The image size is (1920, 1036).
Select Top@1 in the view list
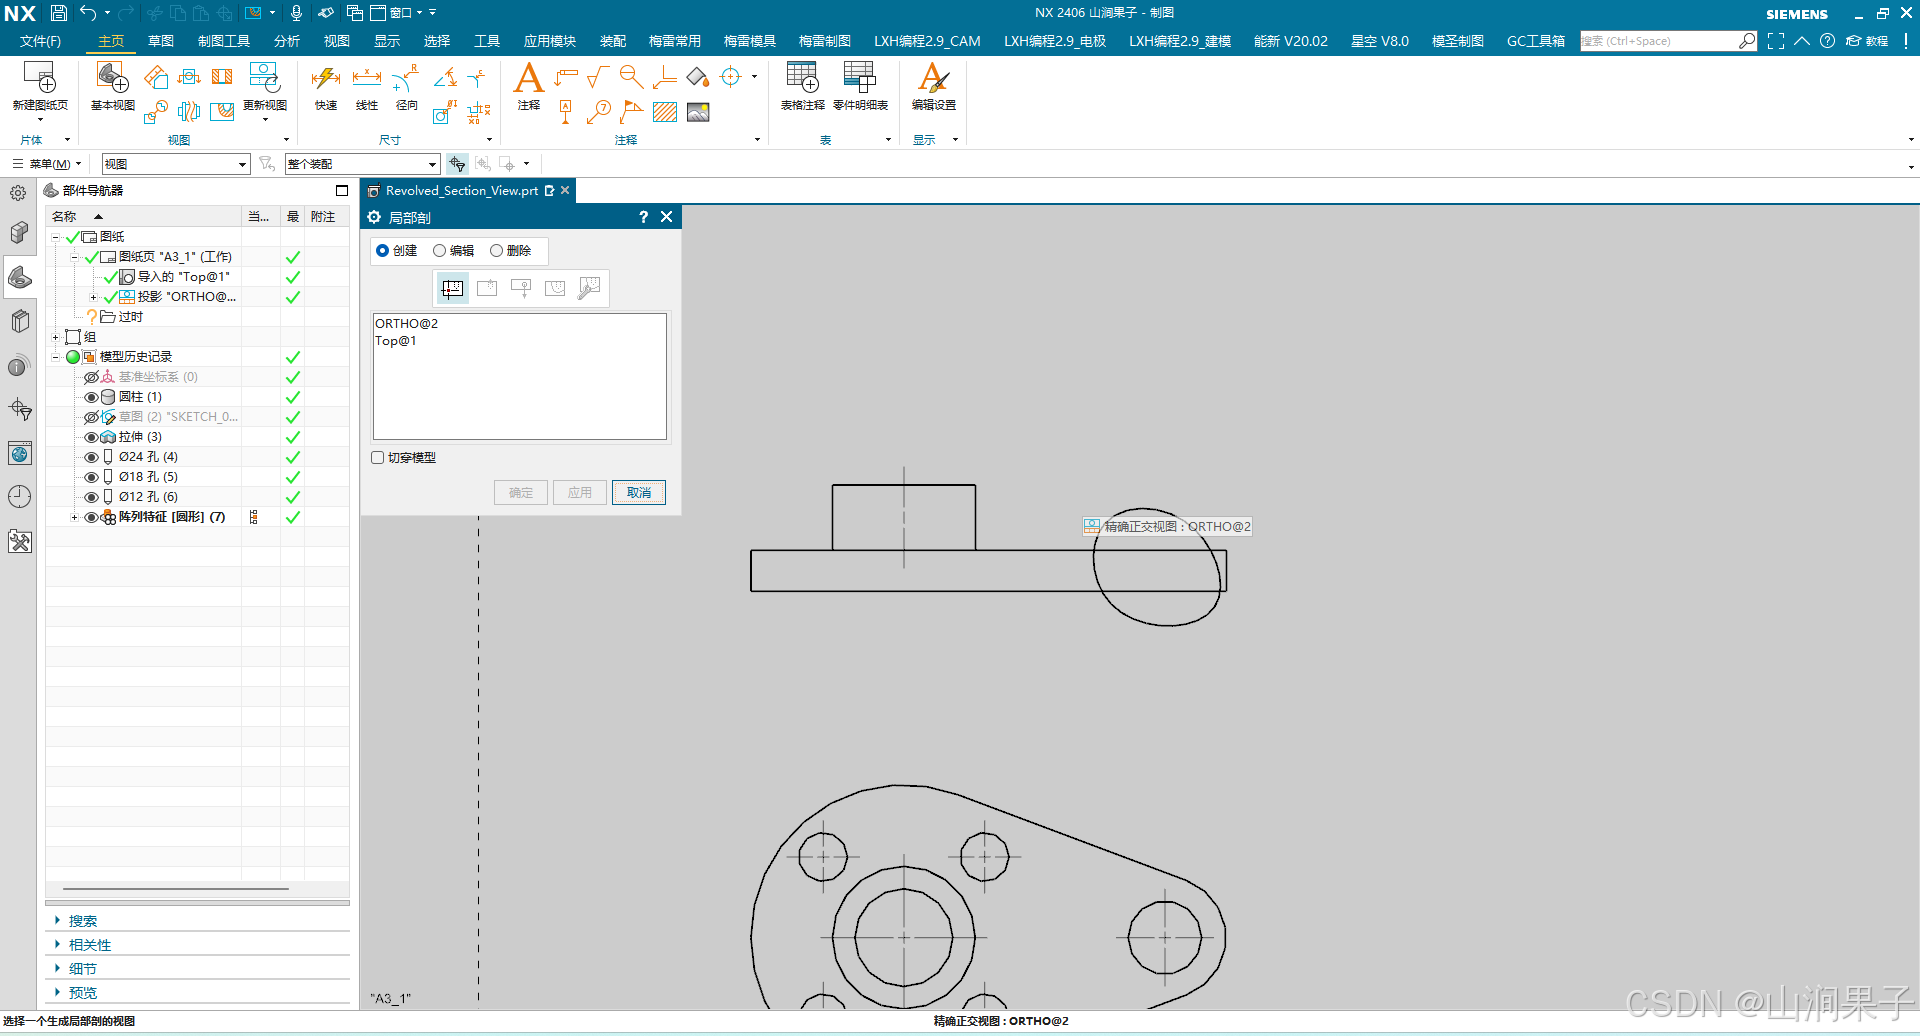coord(396,341)
